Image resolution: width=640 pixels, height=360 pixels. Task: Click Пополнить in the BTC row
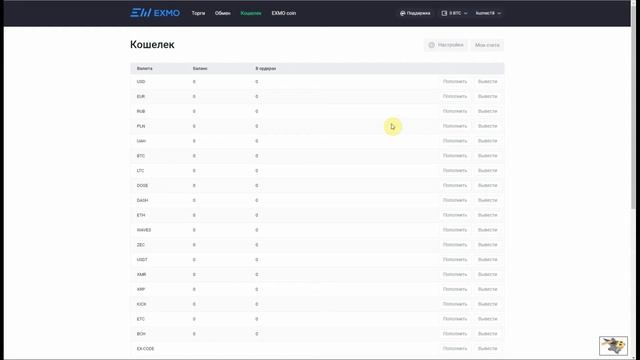point(455,156)
